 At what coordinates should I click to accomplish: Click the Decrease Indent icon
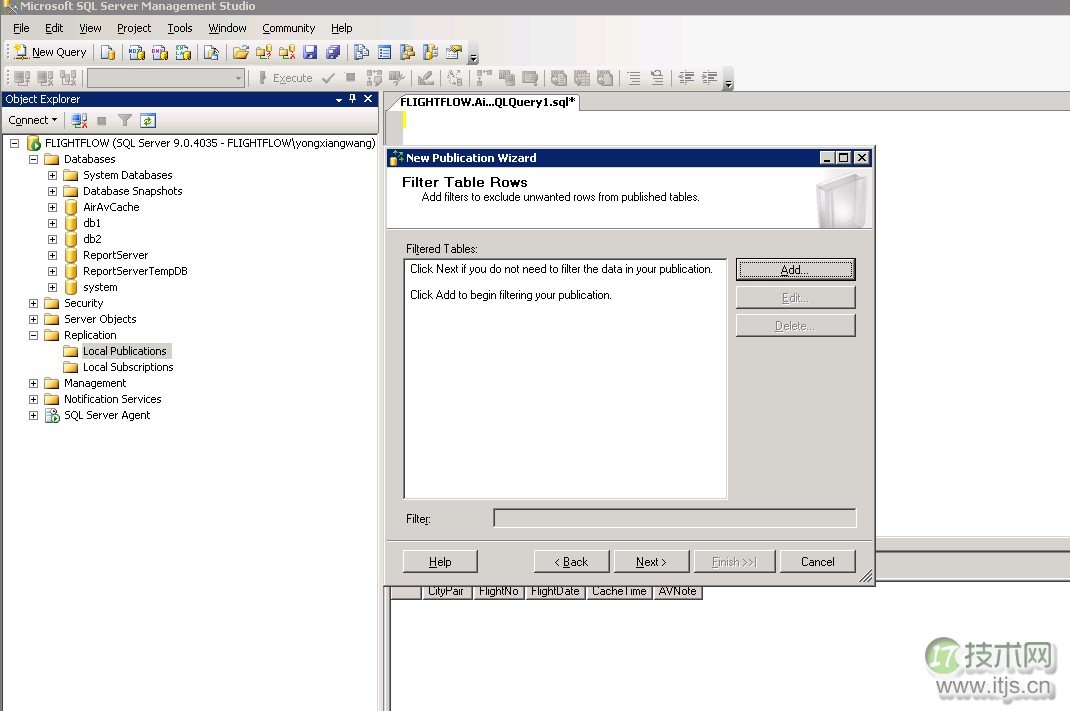tap(686, 78)
